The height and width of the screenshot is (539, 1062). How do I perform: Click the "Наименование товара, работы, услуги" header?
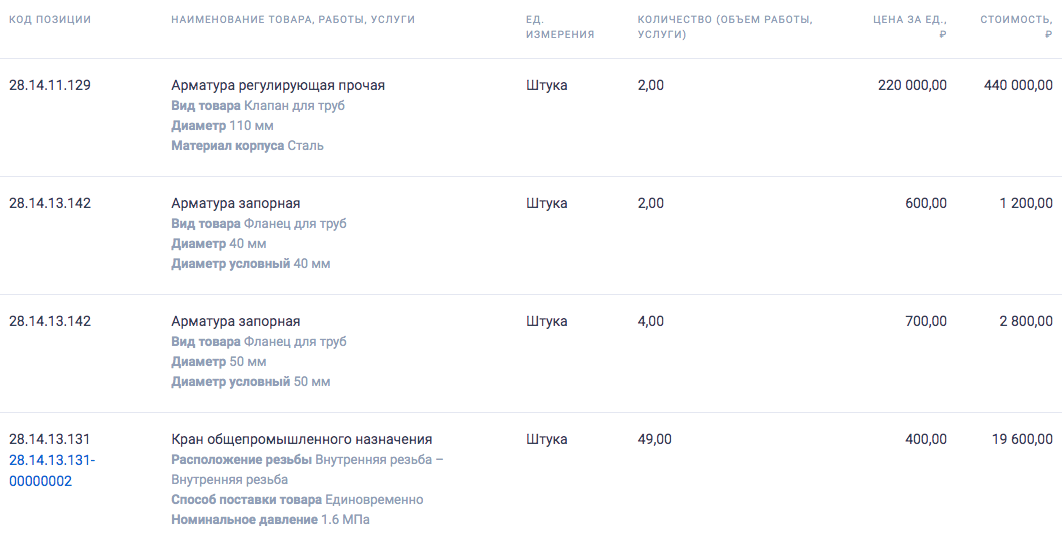click(293, 20)
